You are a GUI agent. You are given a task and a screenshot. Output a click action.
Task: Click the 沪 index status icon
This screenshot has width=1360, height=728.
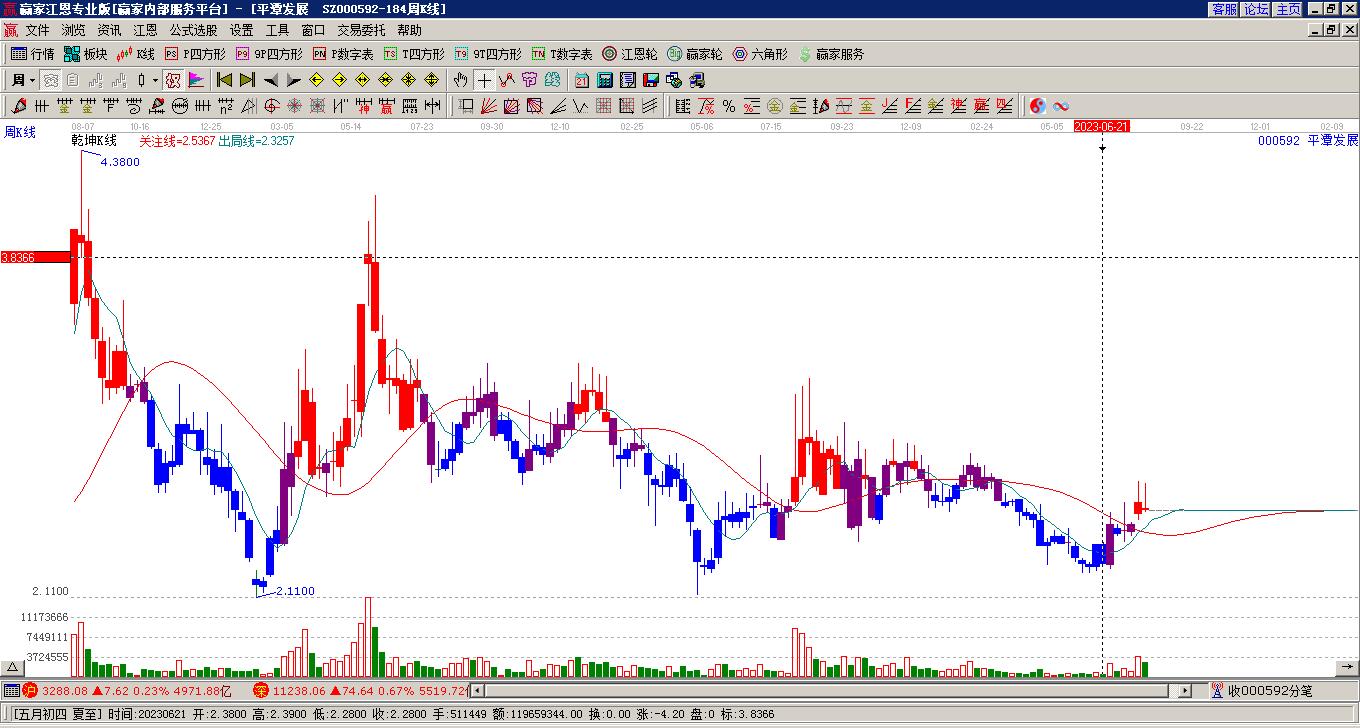(x=30, y=690)
